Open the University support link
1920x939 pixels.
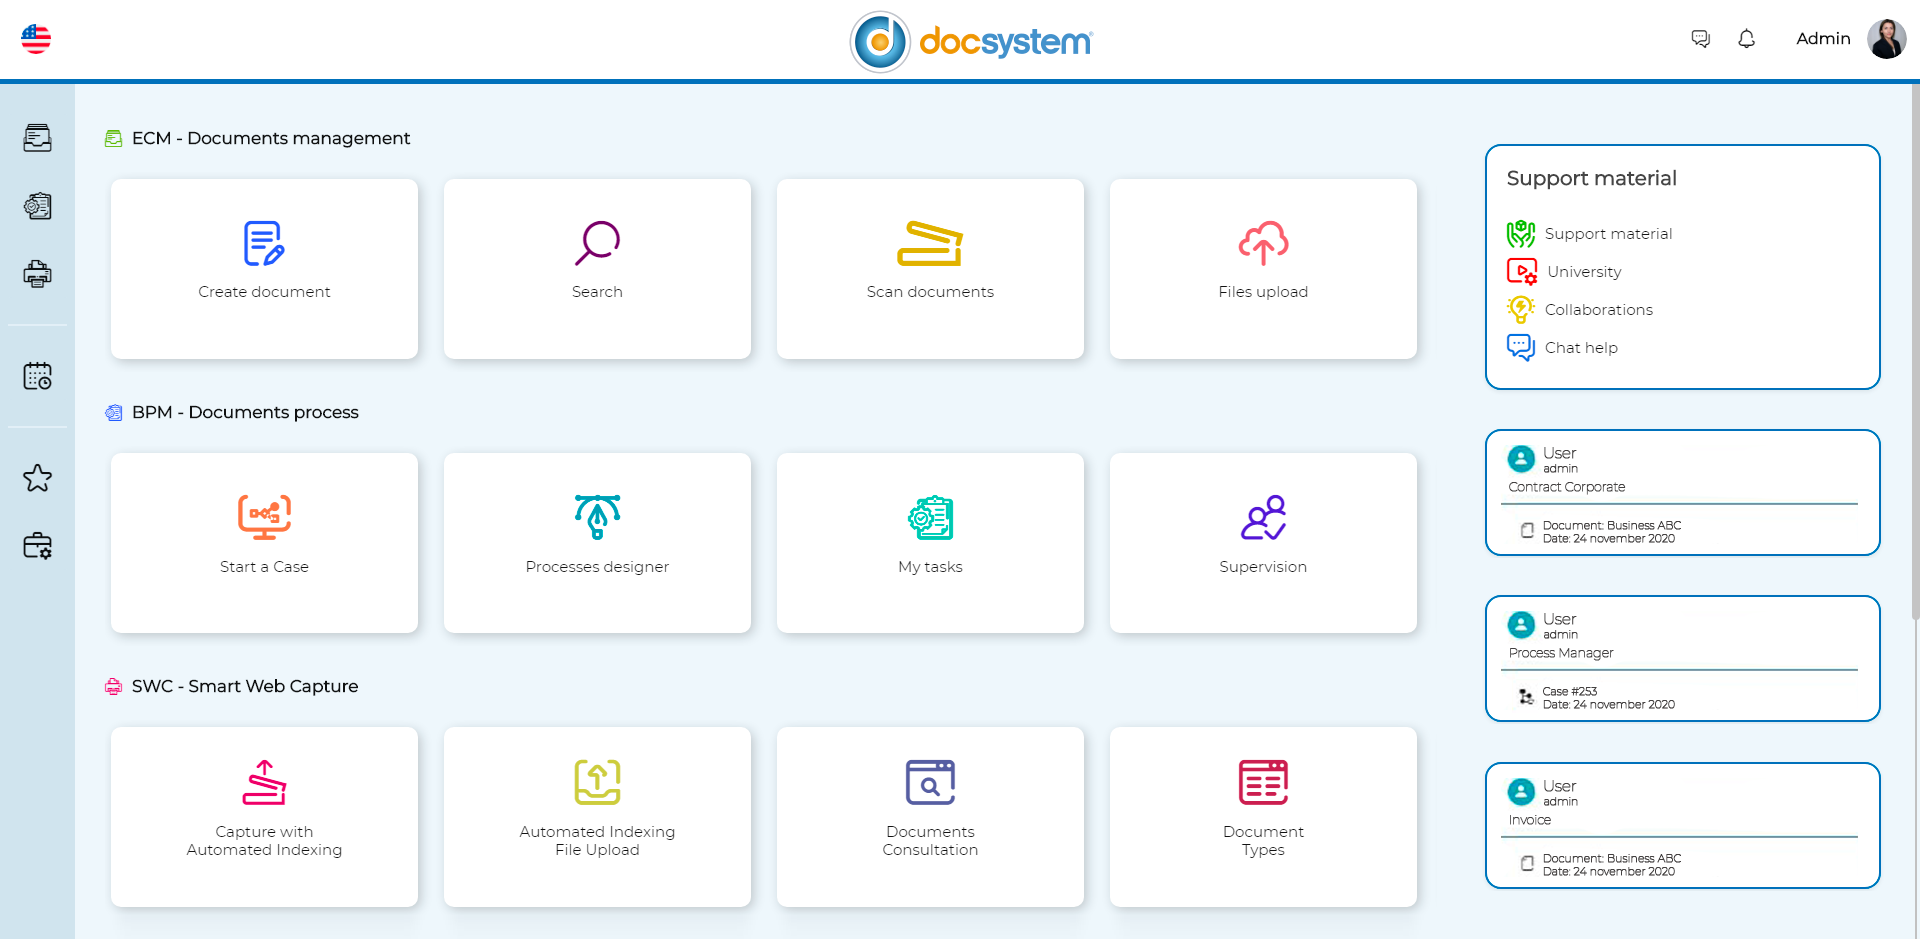click(x=1583, y=272)
